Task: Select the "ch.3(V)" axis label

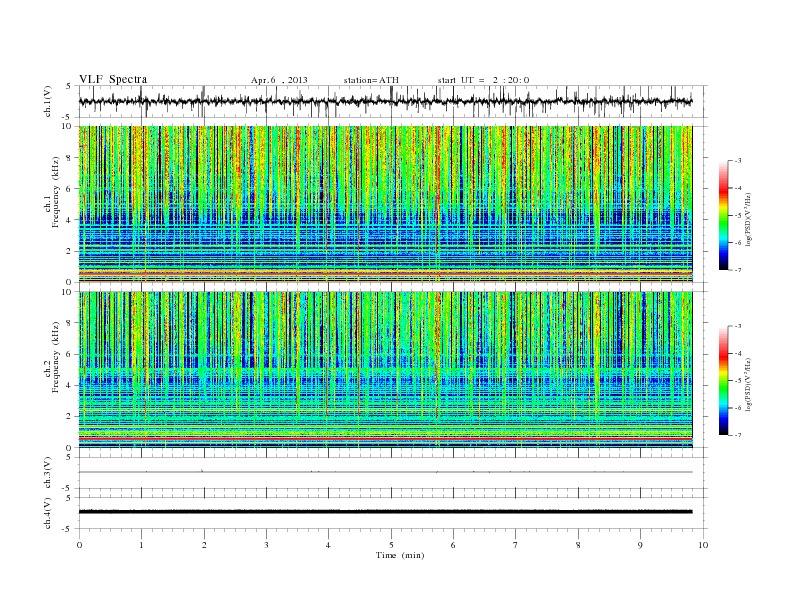Action: coord(47,472)
